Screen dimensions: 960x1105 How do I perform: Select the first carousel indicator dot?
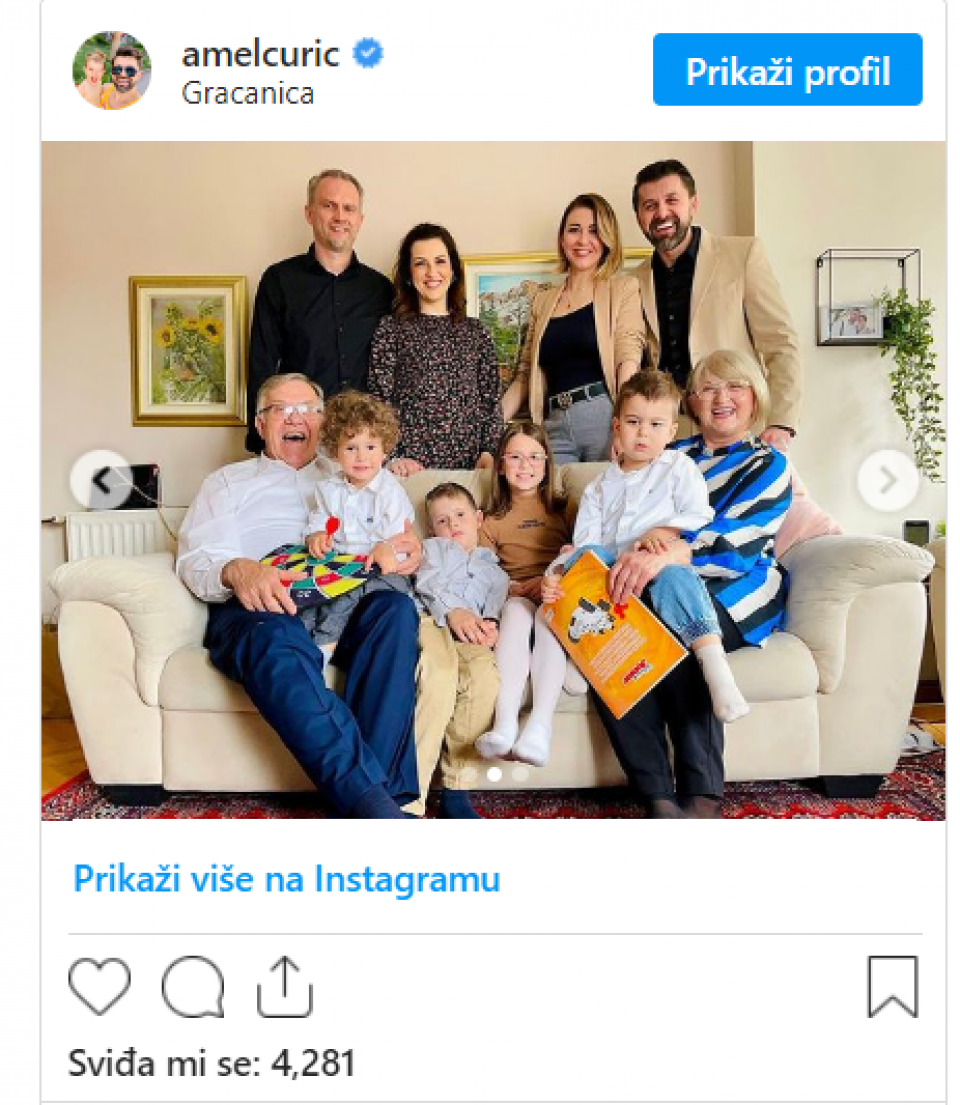pyautogui.click(x=469, y=774)
